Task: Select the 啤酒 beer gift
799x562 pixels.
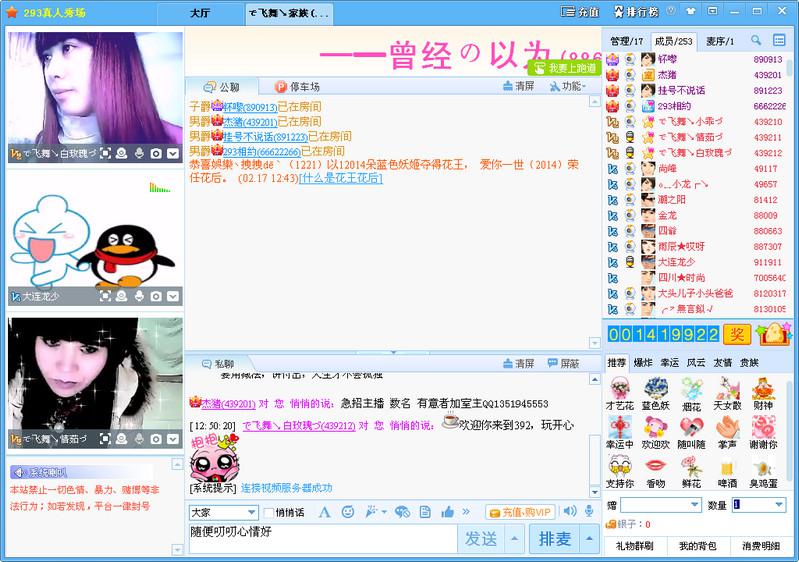Action: [x=727, y=472]
